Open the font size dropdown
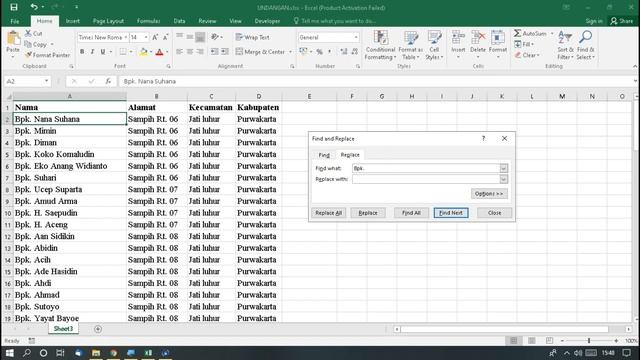The height and width of the screenshot is (360, 640). (x=146, y=37)
